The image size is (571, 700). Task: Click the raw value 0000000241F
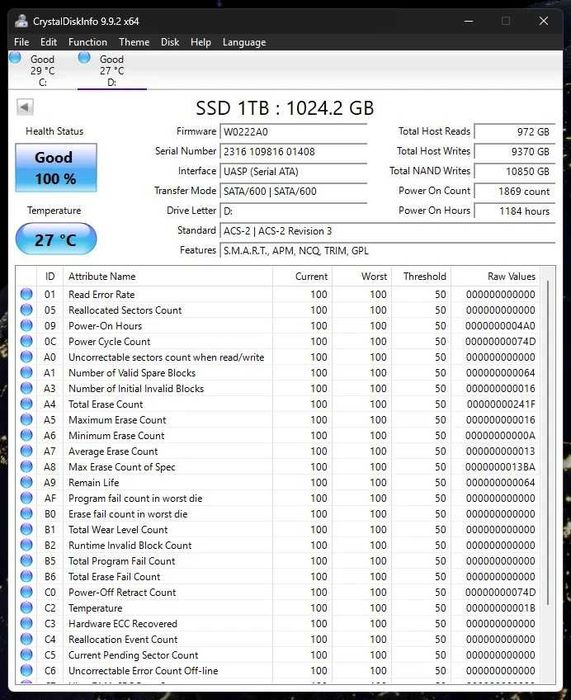click(x=501, y=404)
